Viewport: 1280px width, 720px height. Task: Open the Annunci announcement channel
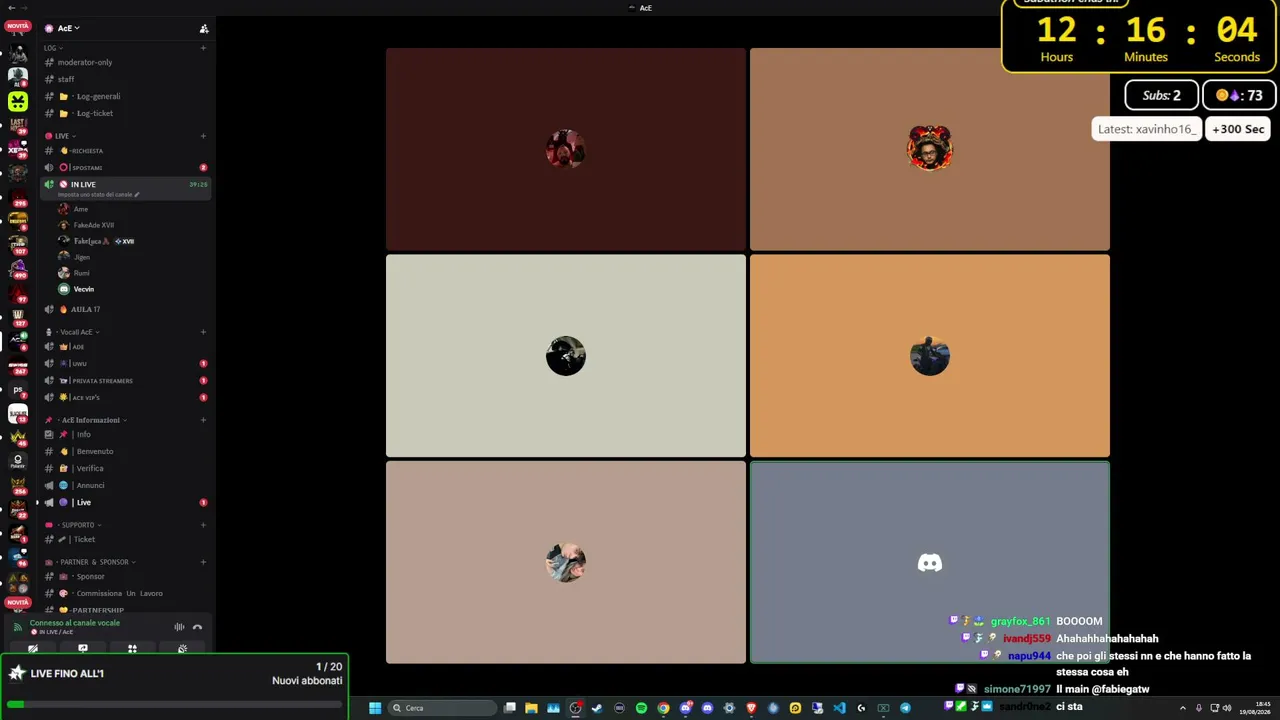pos(125,486)
